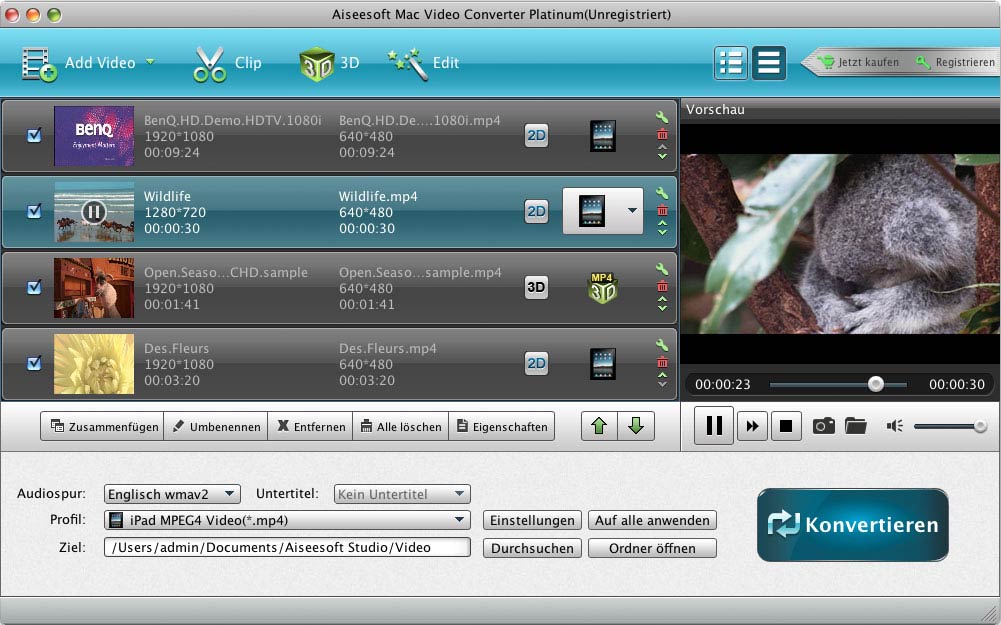
Task: Click the Registrieren link
Action: pos(956,63)
